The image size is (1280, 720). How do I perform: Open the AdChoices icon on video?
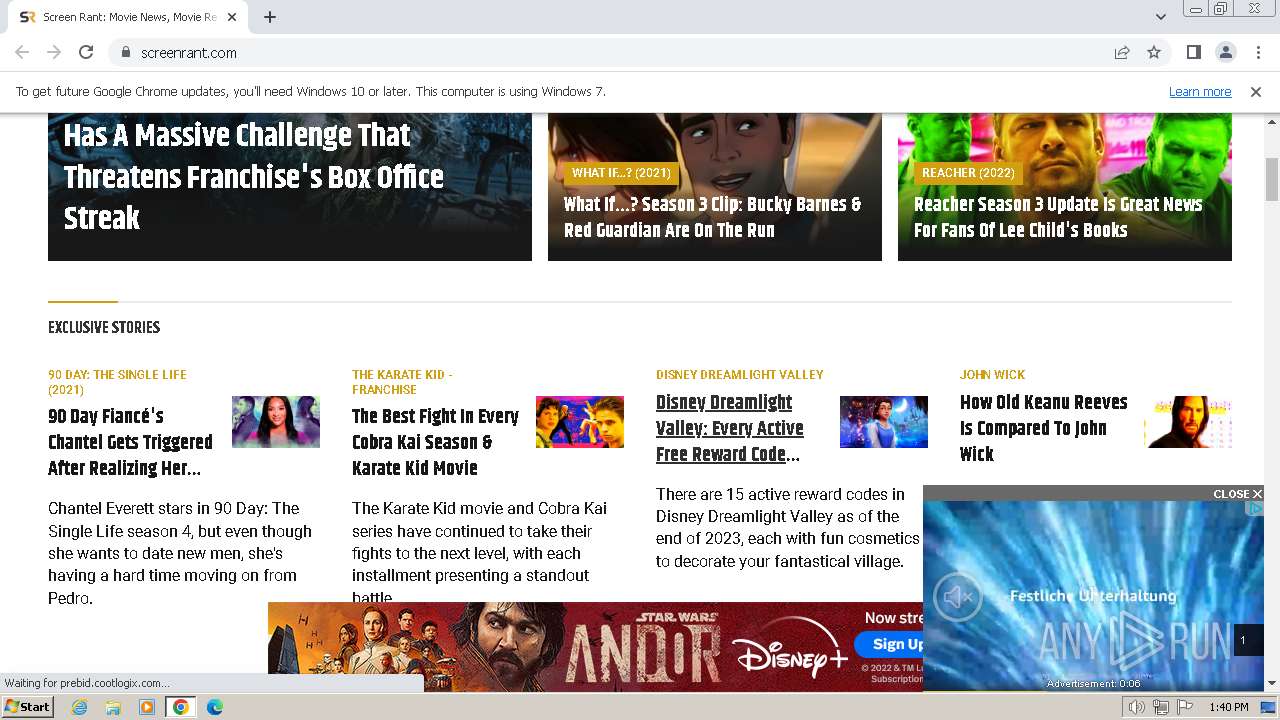tap(1256, 509)
